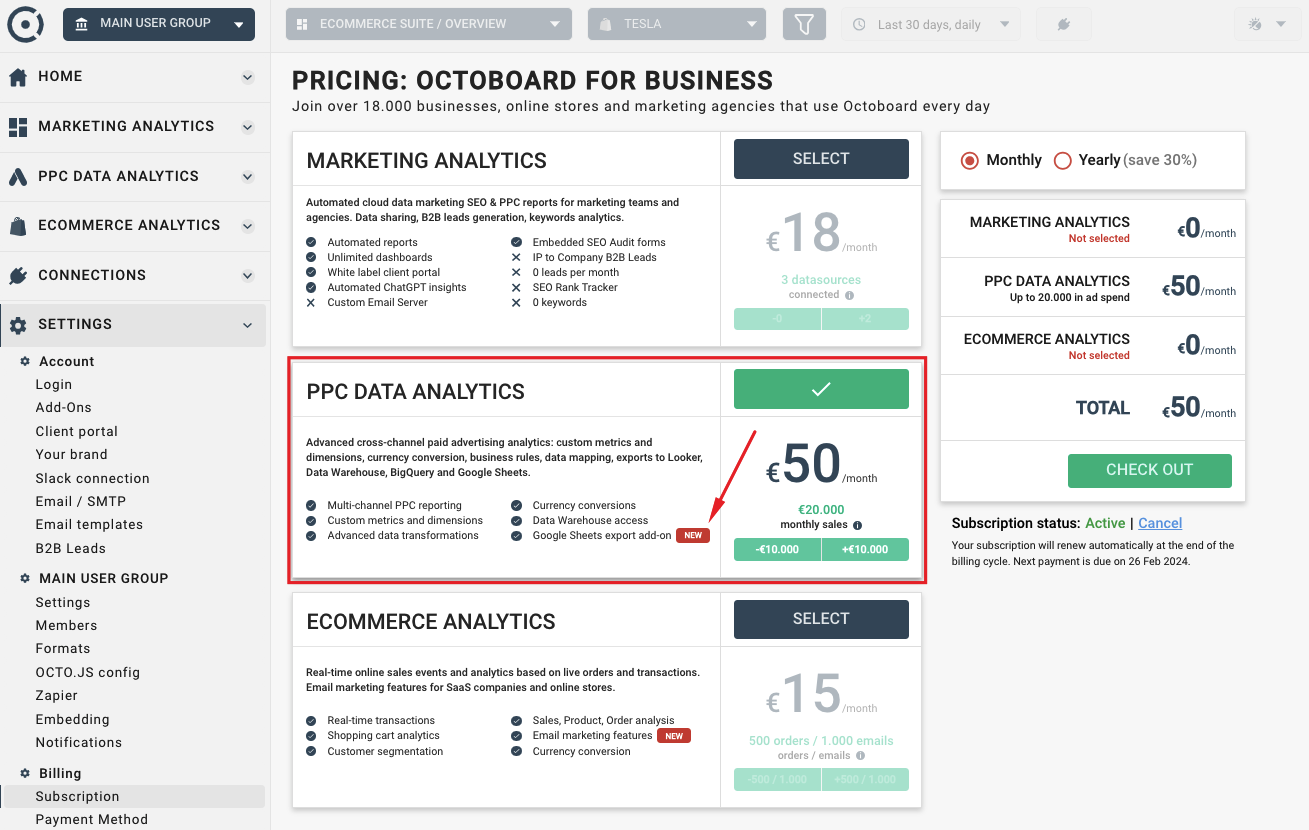Click NEW badge beside Google Sheets export add-on
Viewport: 1309px width, 830px height.
point(693,536)
